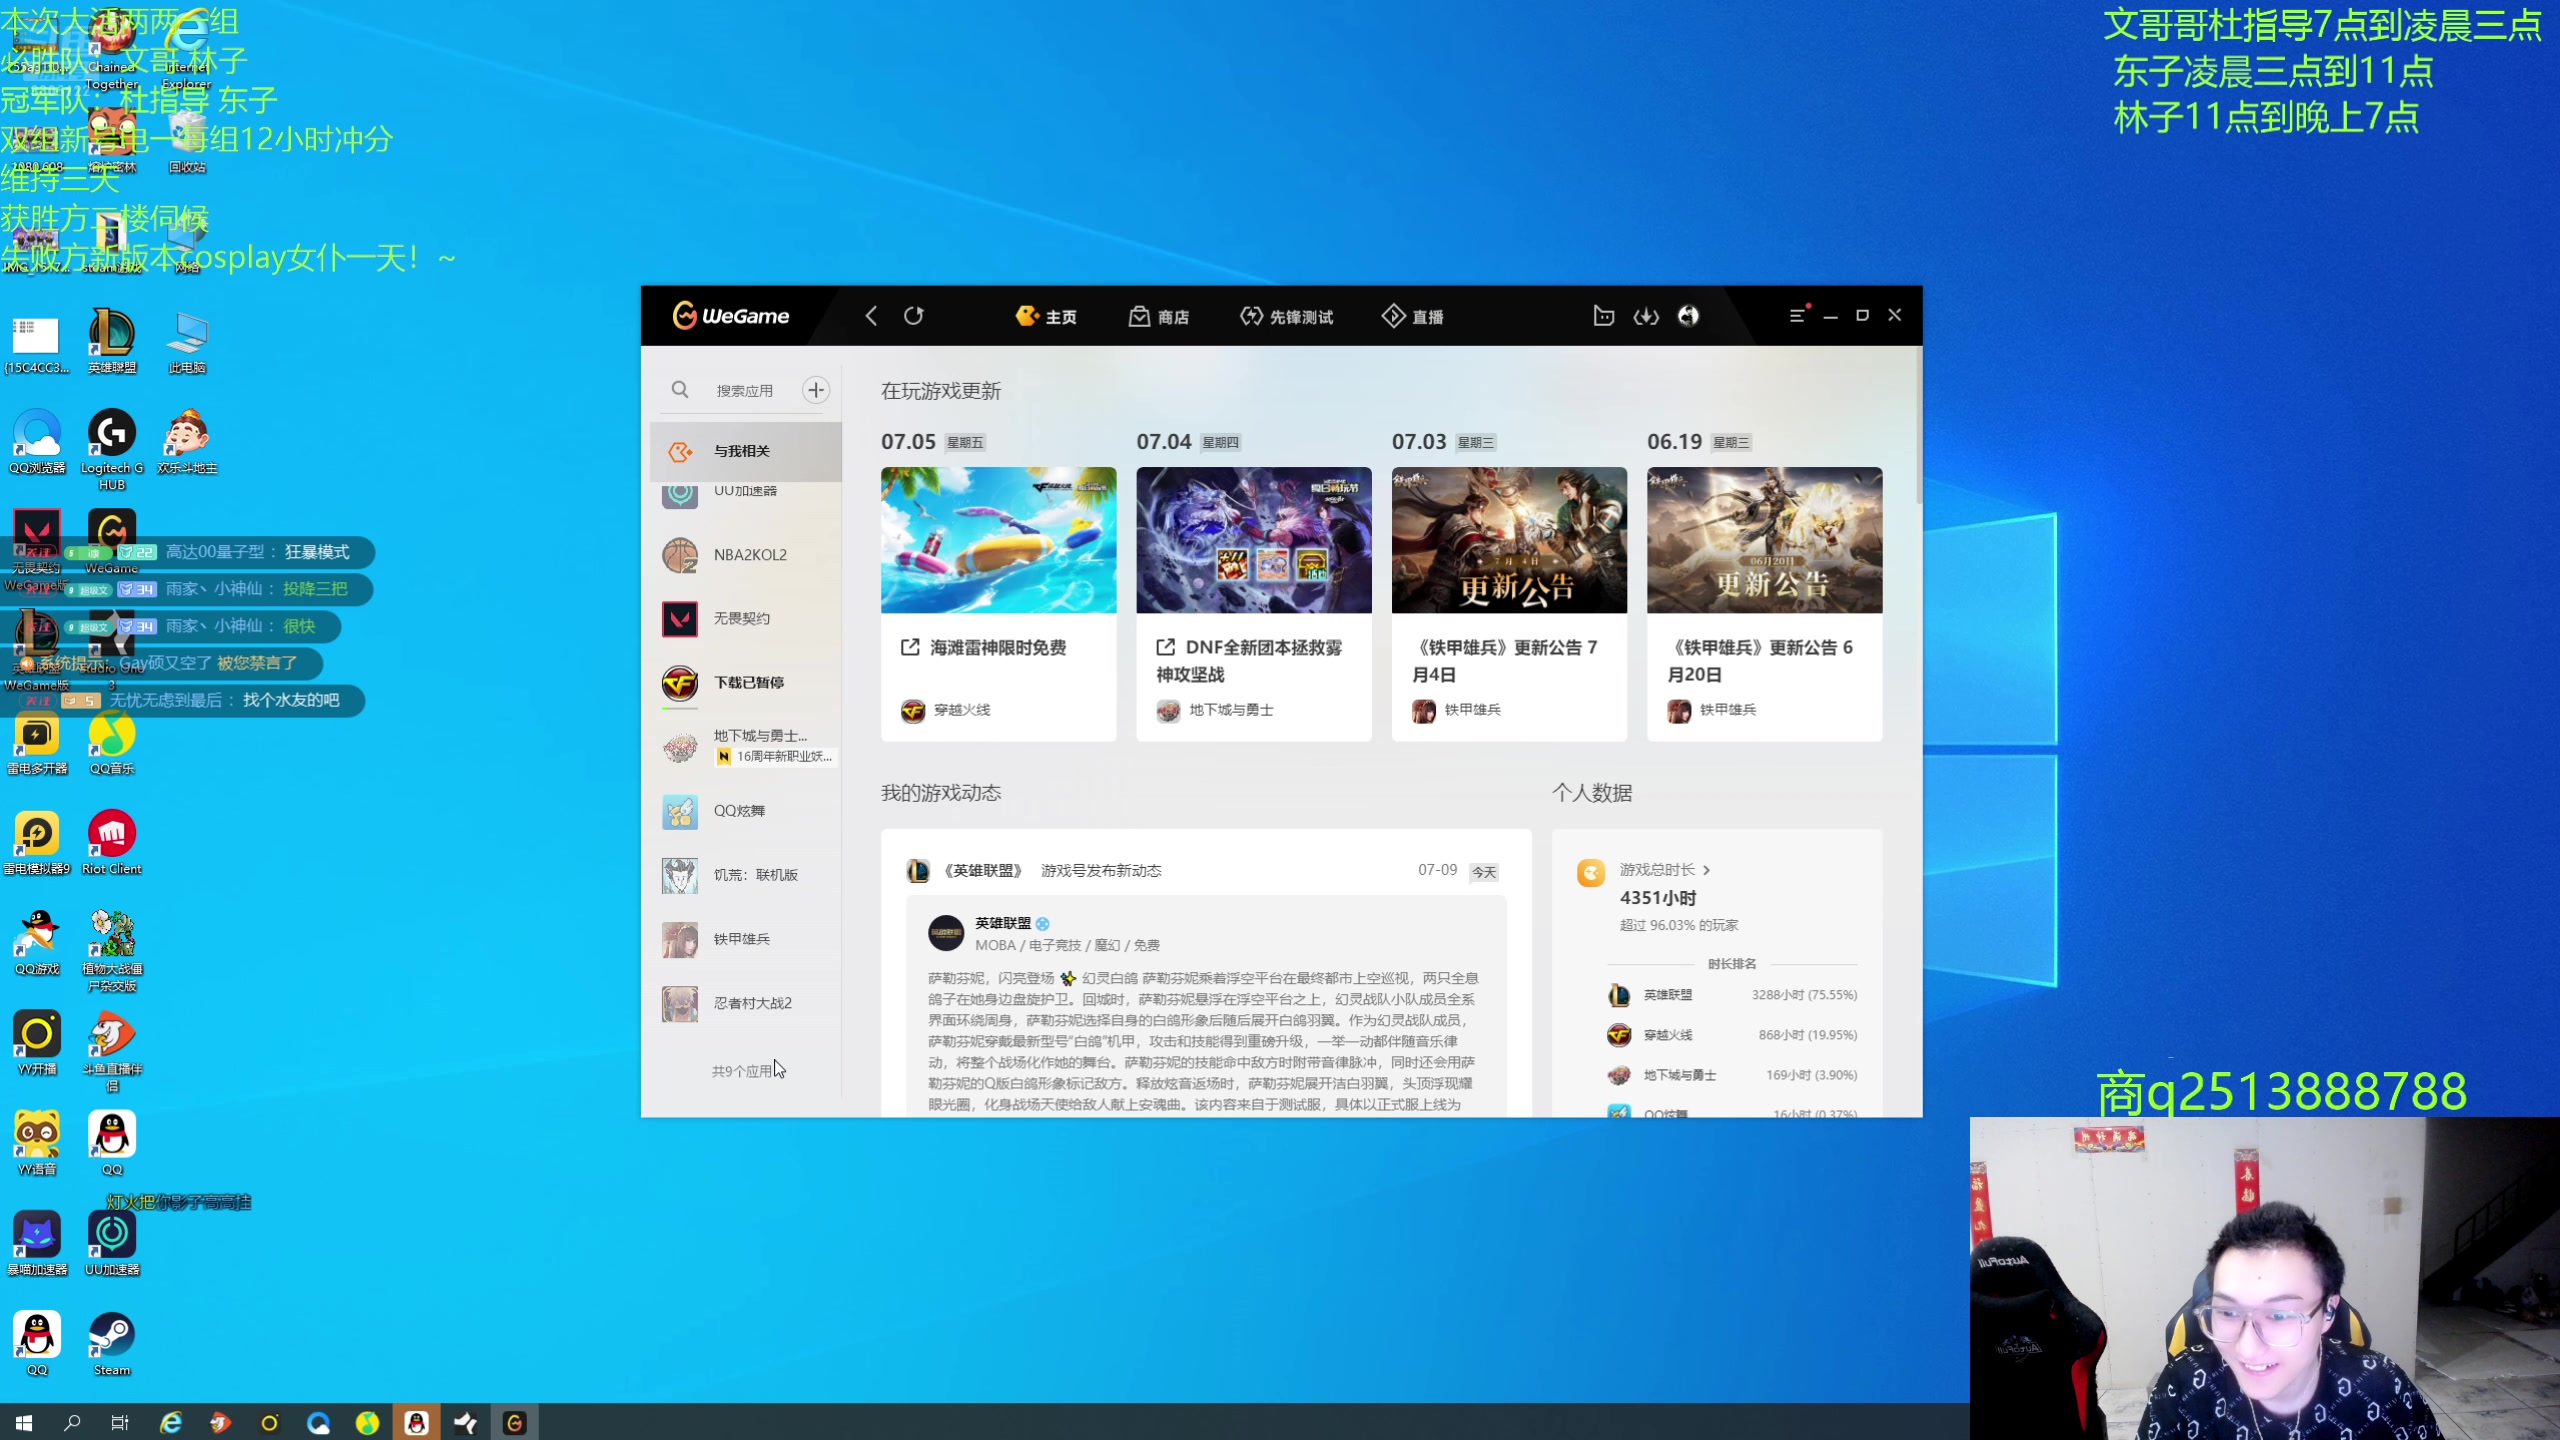Click the user avatar in WeGame header
This screenshot has height=1440, width=2560.
tap(1688, 316)
